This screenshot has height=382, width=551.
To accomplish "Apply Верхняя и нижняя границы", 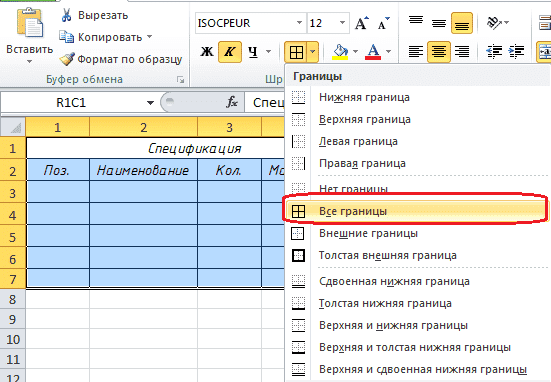I will tap(417, 325).
